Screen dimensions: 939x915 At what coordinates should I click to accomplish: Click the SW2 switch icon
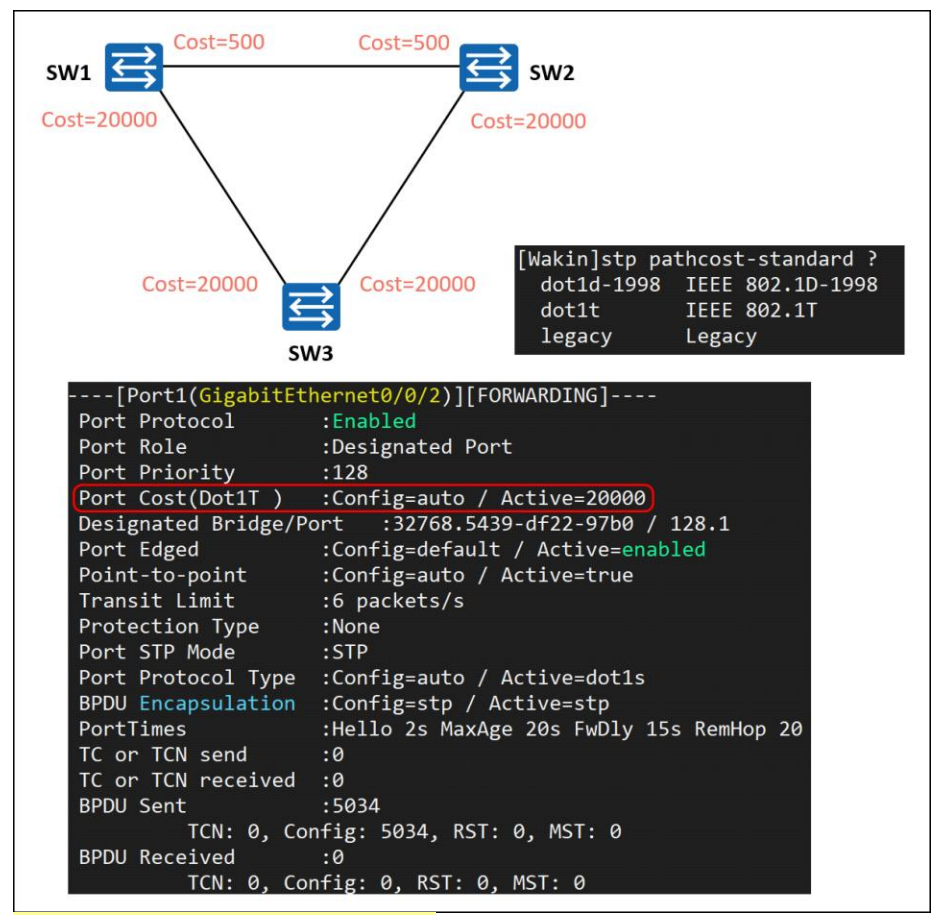coord(489,67)
